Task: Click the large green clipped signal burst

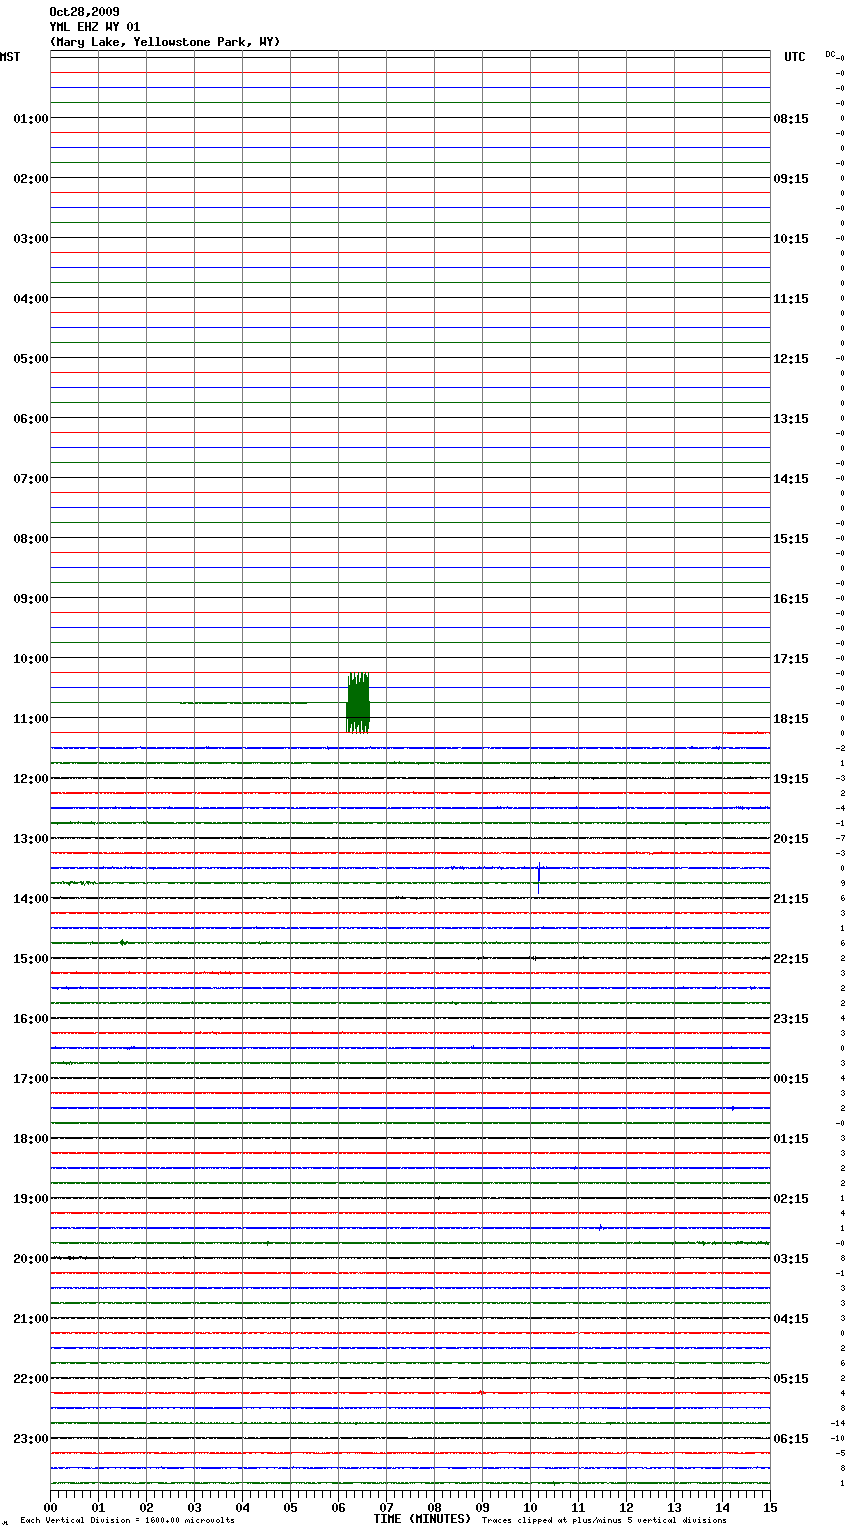Action: [x=358, y=703]
